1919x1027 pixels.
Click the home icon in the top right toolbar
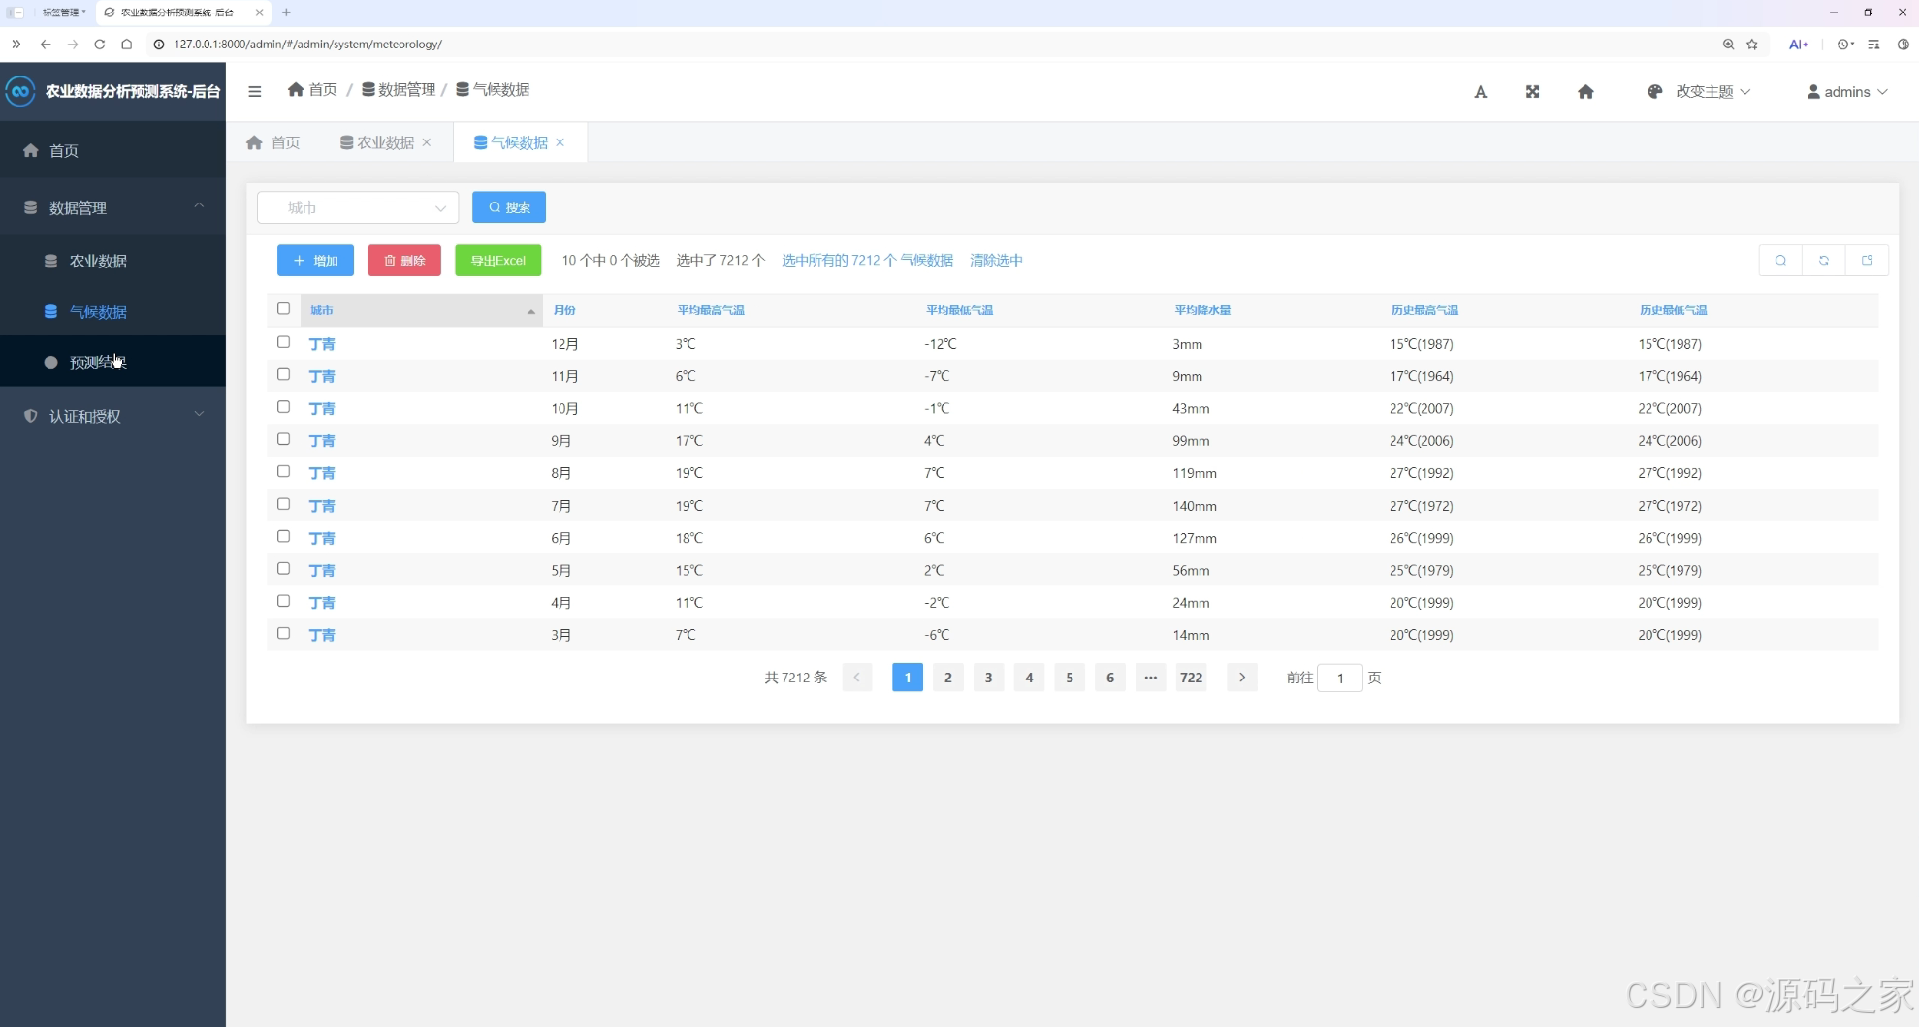(1586, 92)
